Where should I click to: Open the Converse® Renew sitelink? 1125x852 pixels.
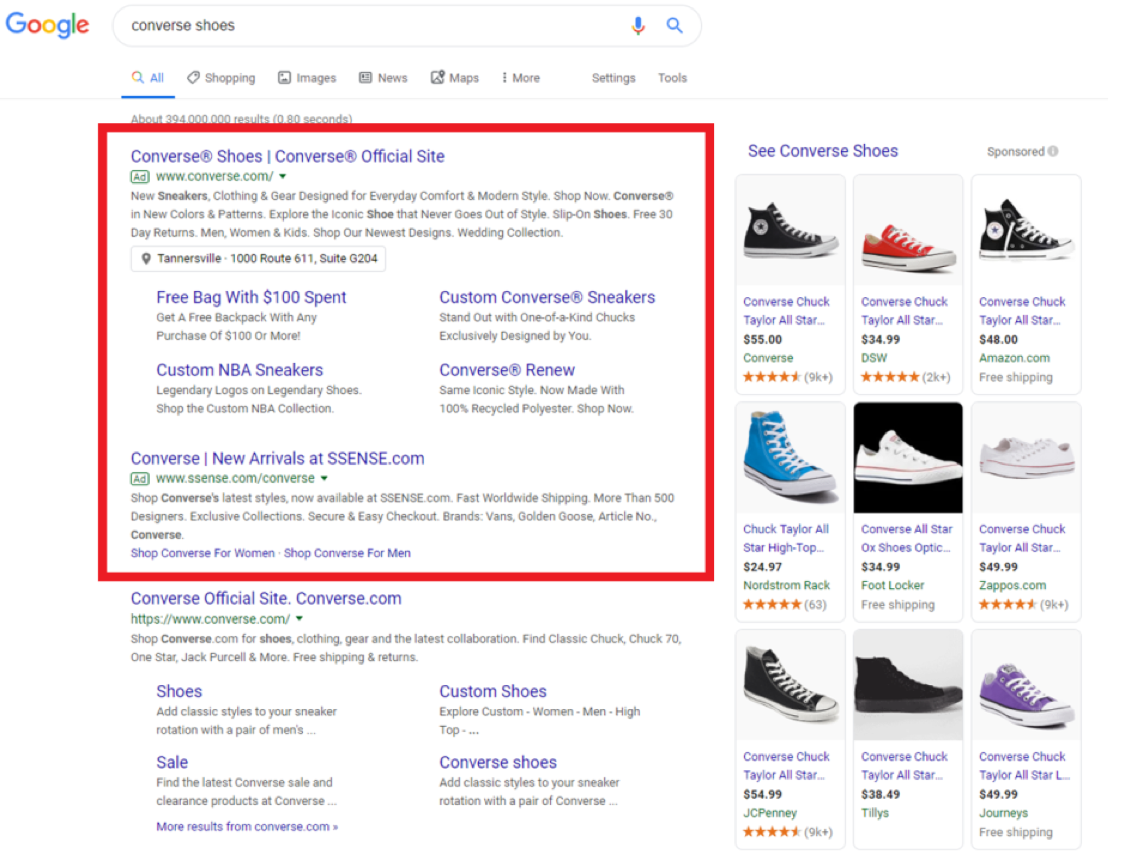[507, 370]
